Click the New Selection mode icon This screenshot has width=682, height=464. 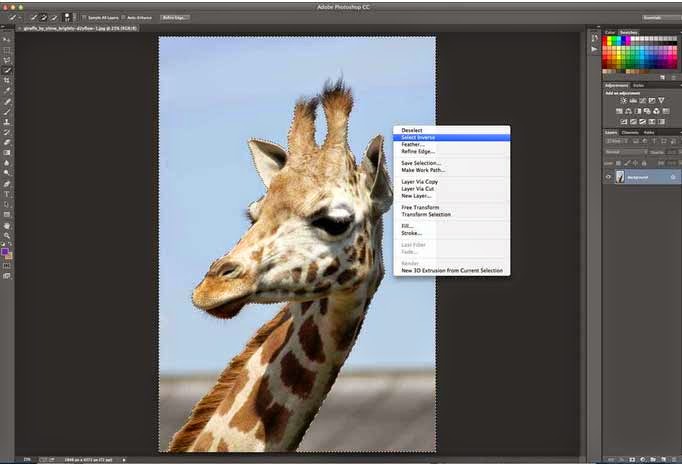coord(33,17)
